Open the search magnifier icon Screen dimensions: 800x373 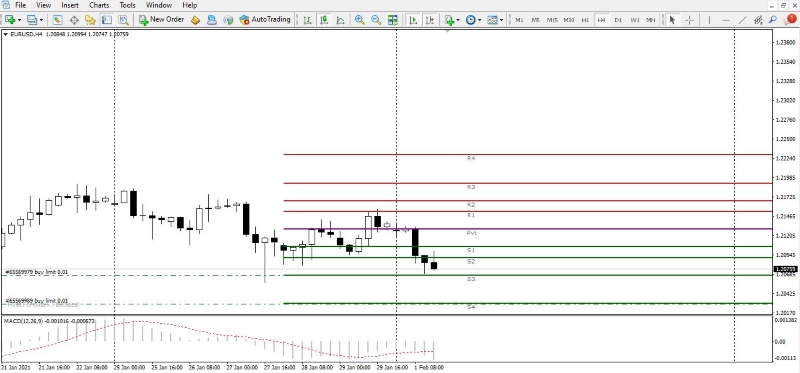773,20
